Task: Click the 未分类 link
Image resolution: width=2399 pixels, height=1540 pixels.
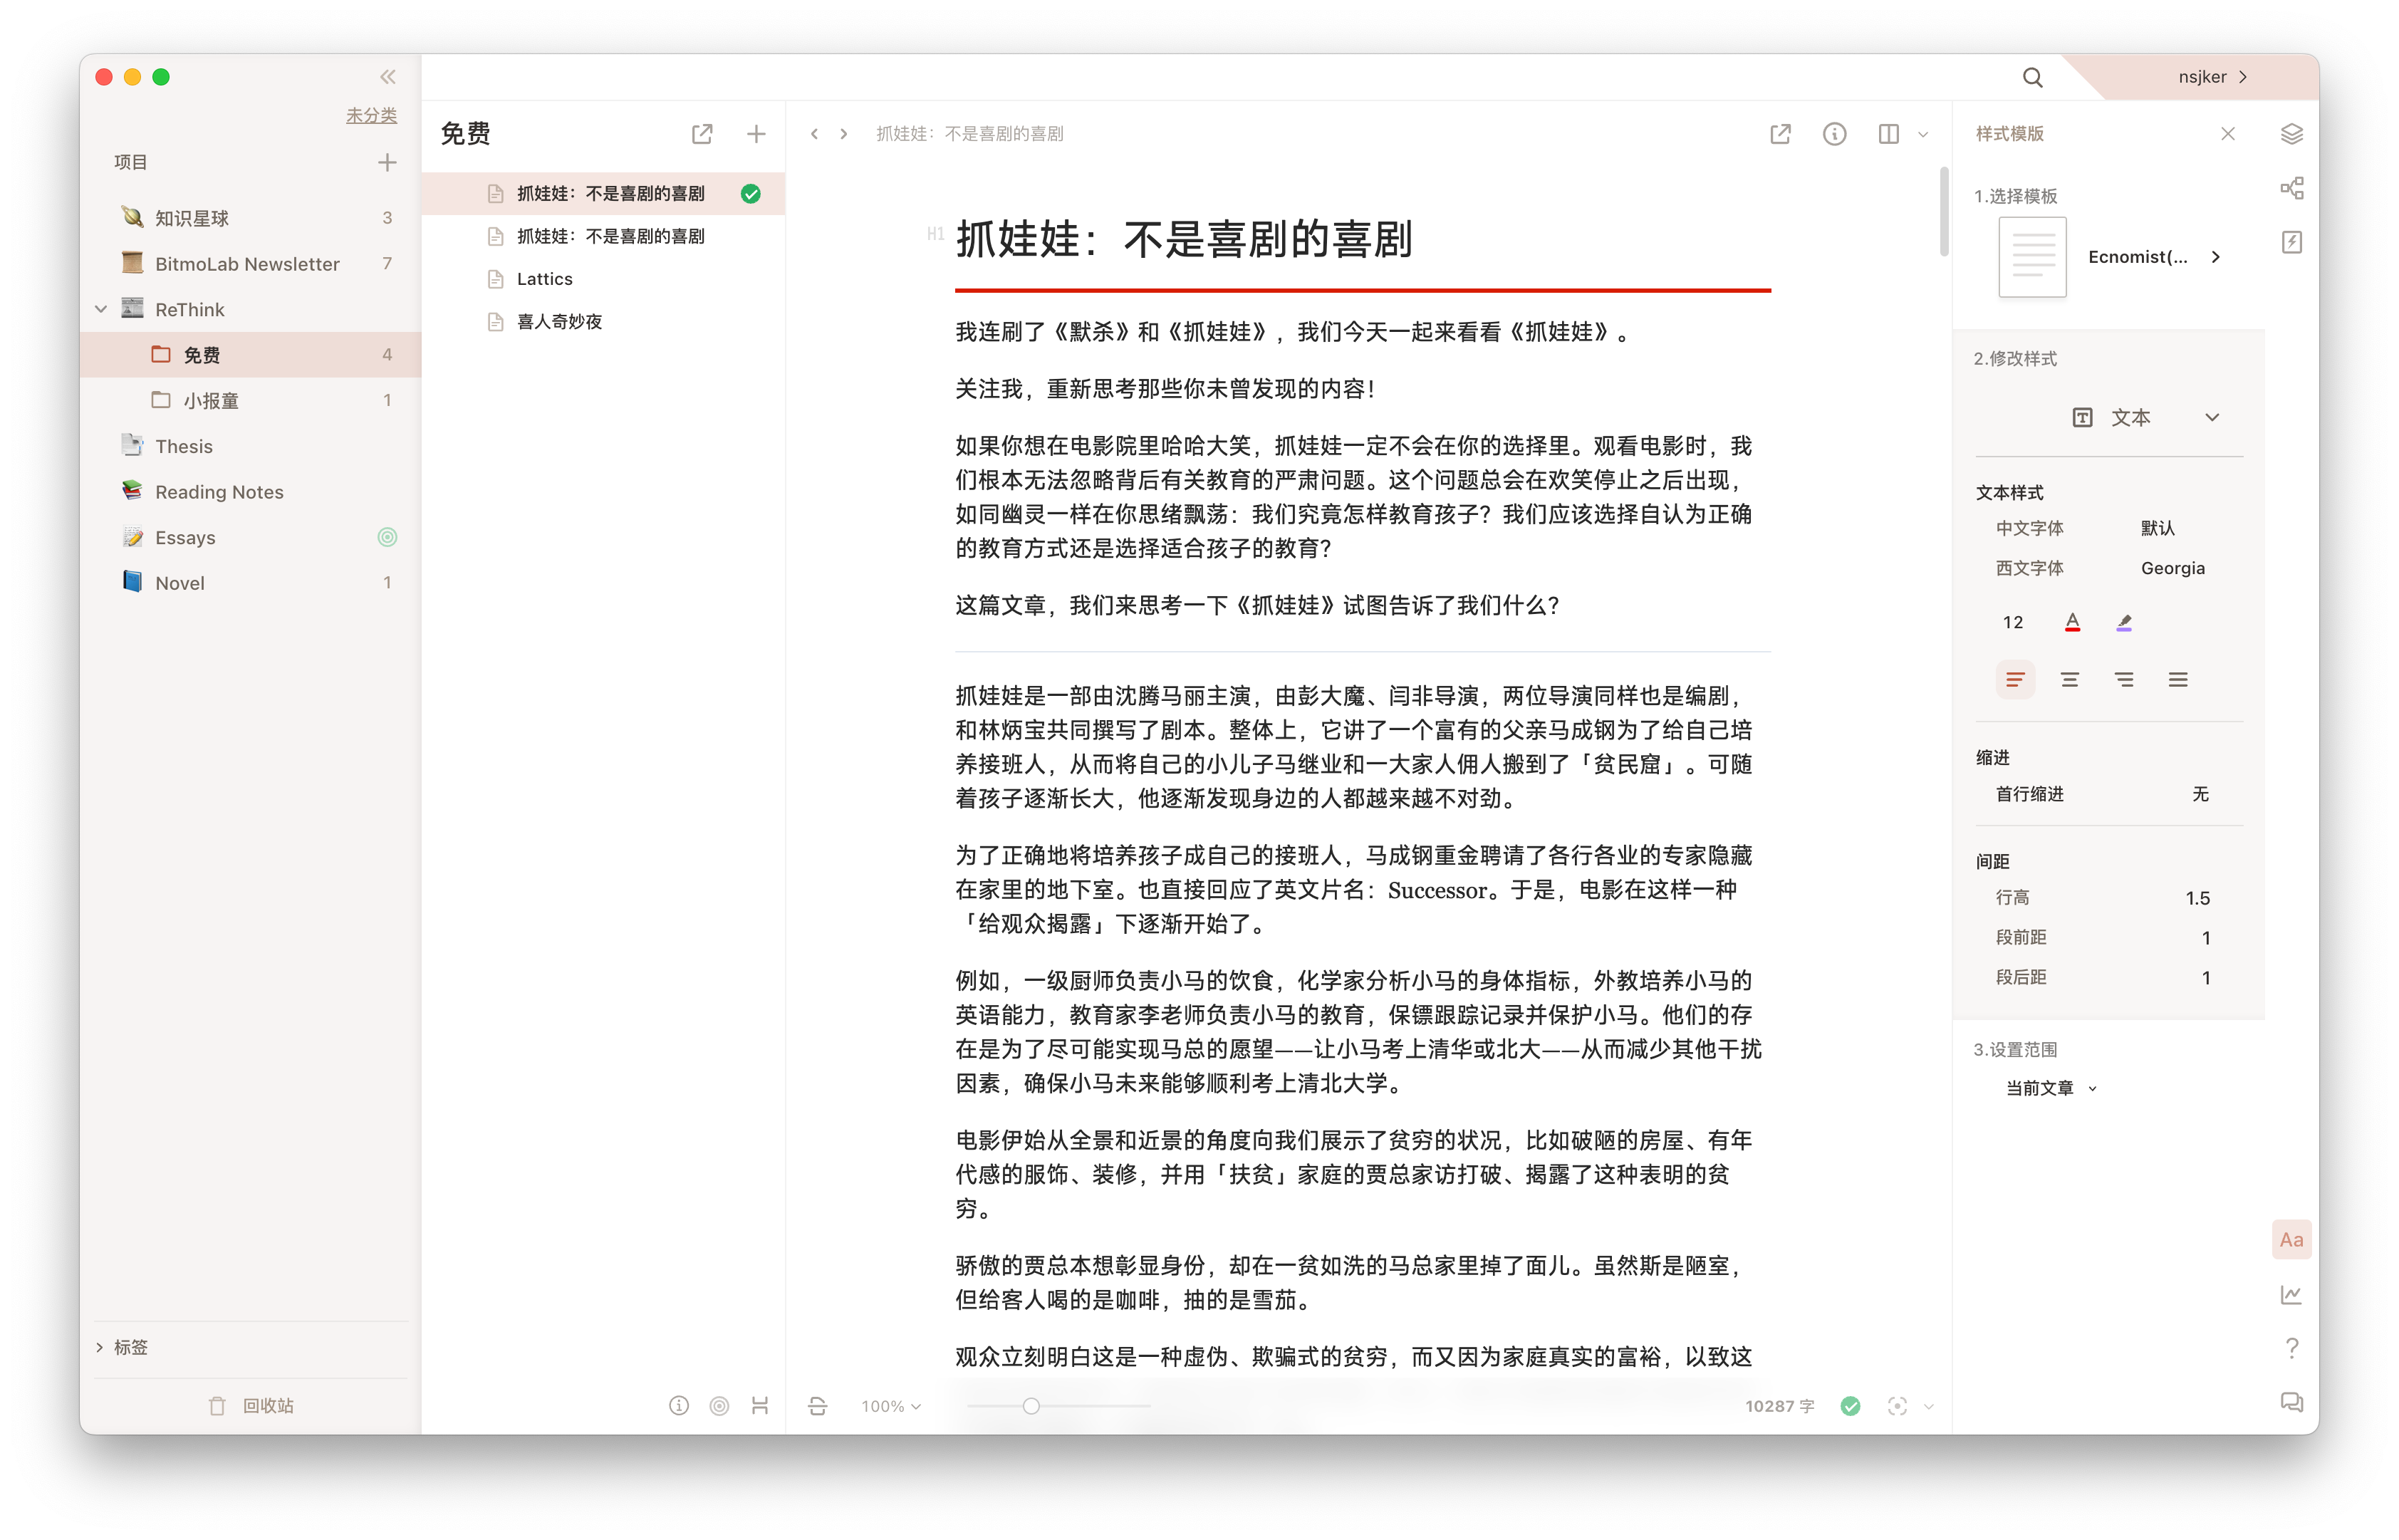Action: tap(371, 116)
